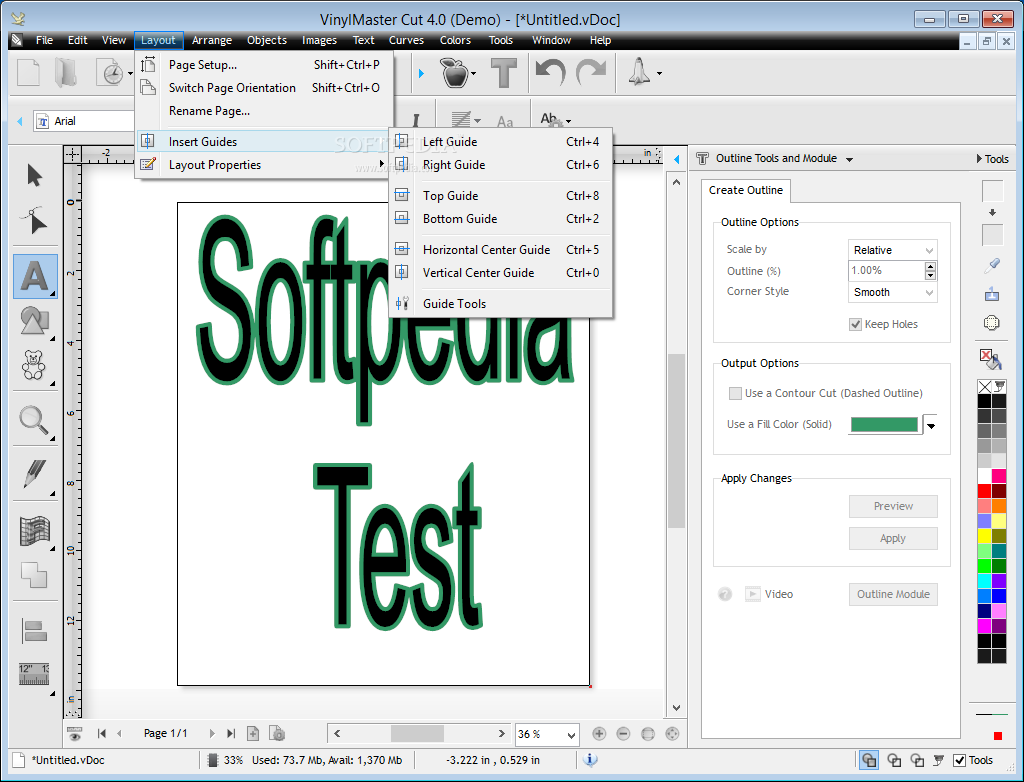Toggle the eye visibility icon near page controls
1024x782 pixels.
74,734
